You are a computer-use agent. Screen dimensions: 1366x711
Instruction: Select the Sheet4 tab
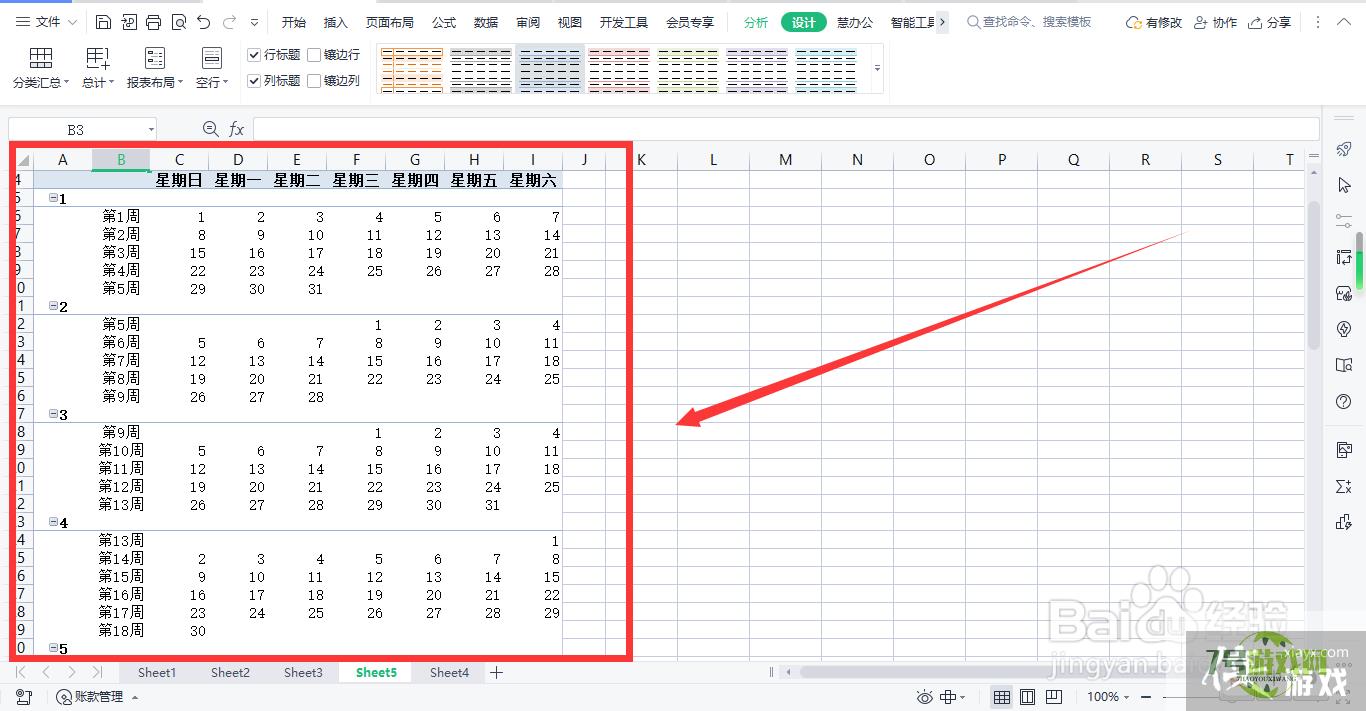pos(449,673)
